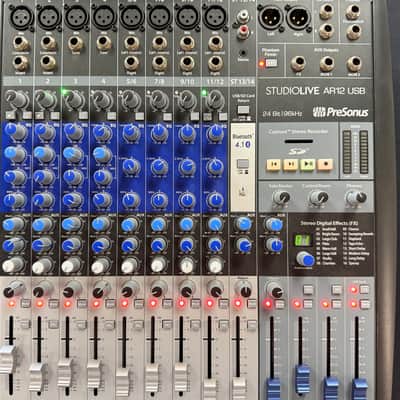Click the PreSonus logo

tap(341, 112)
